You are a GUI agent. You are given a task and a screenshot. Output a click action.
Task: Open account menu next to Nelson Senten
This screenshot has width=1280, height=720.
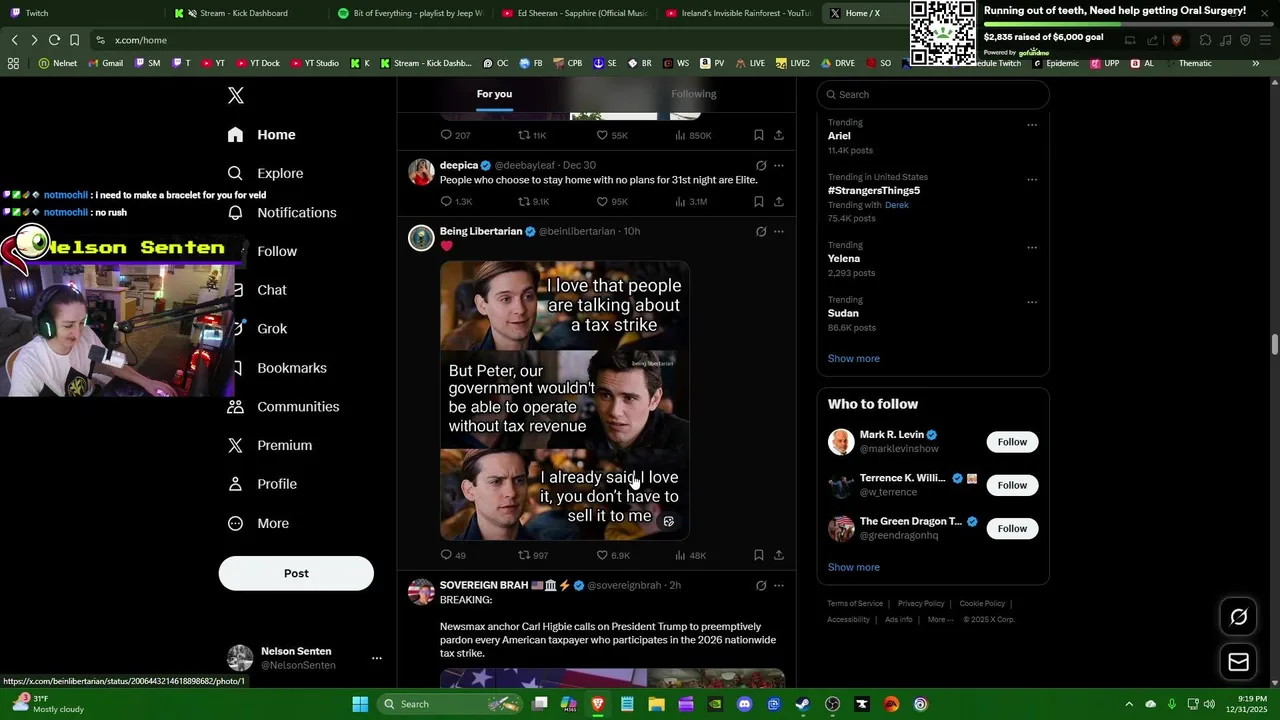376,658
